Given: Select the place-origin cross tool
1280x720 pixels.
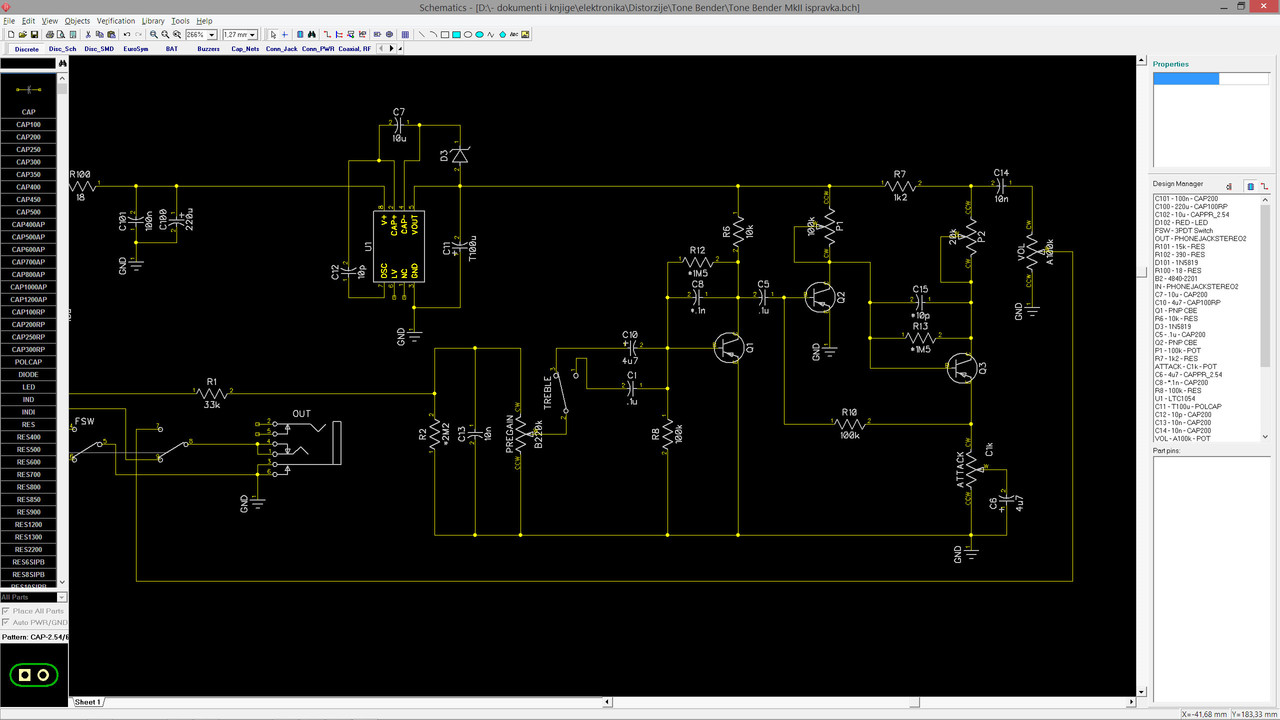Looking at the screenshot, I should [285, 34].
